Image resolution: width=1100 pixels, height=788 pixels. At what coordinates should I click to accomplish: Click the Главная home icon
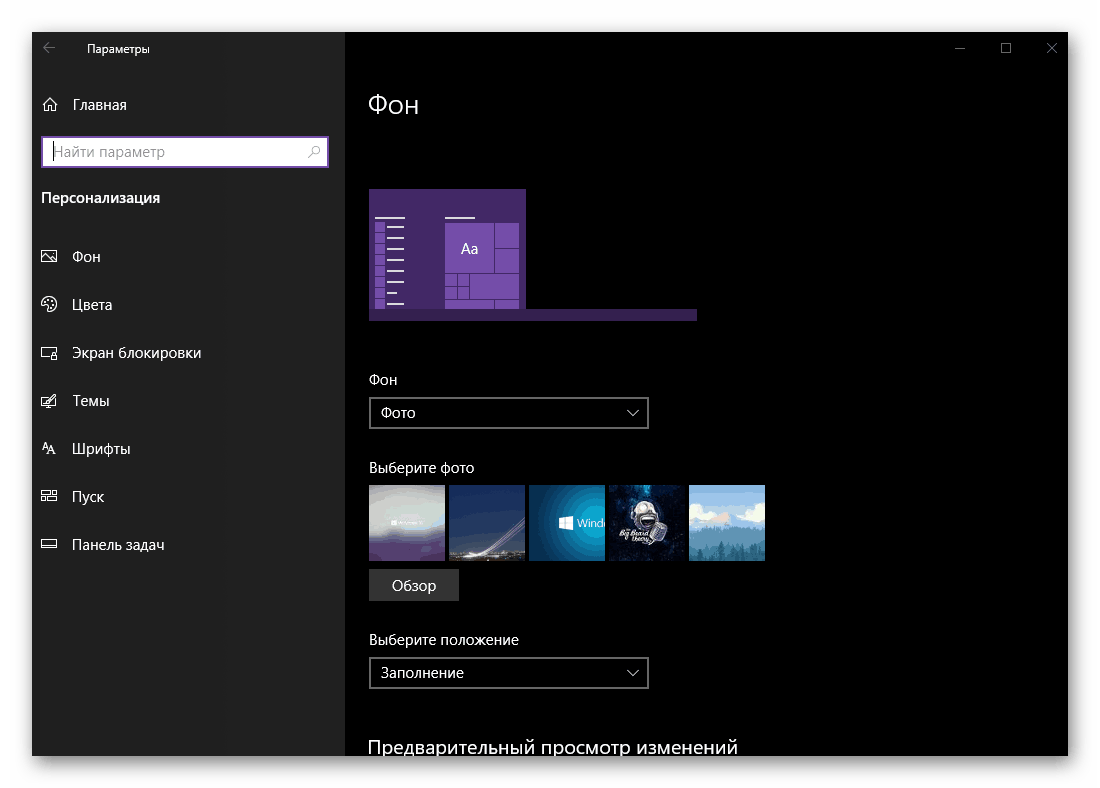[x=49, y=104]
